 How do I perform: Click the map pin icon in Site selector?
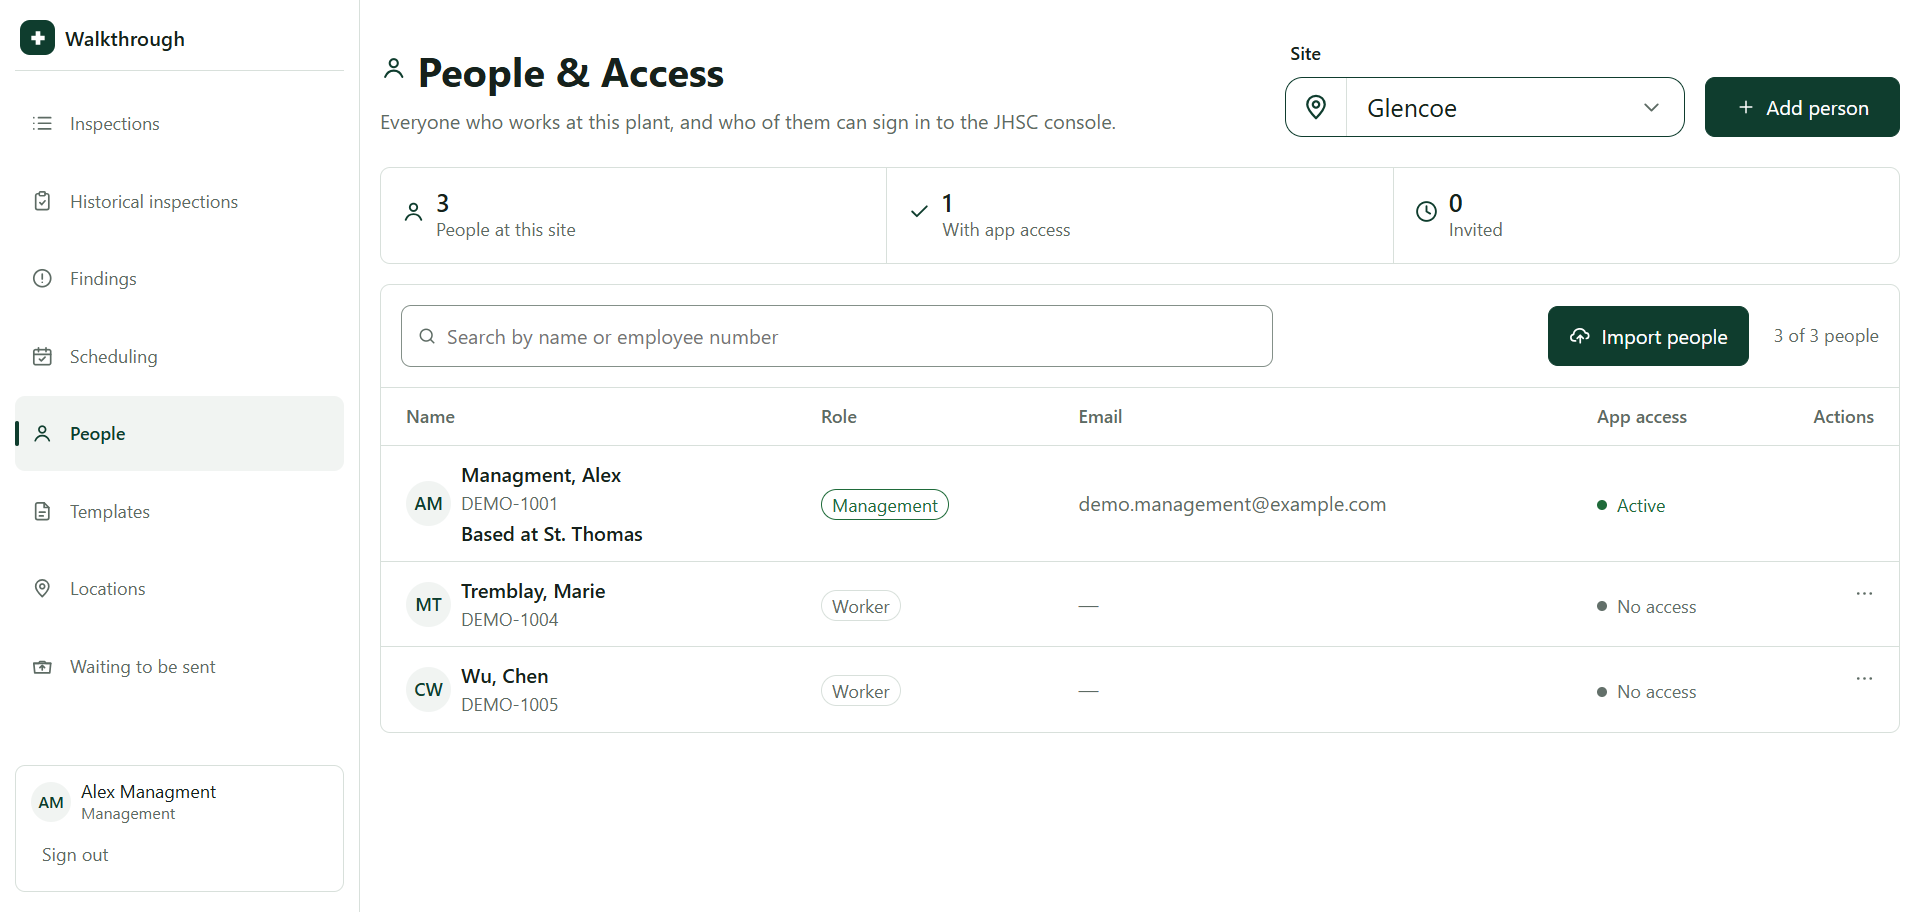[x=1316, y=107]
